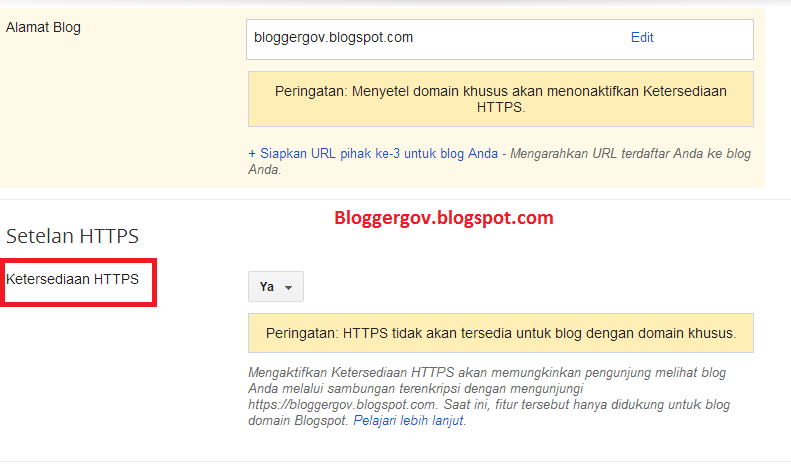Open Siapkan URL pihak ke-3 link
Image resolution: width=791 pixels, height=468 pixels.
[x=373, y=153]
